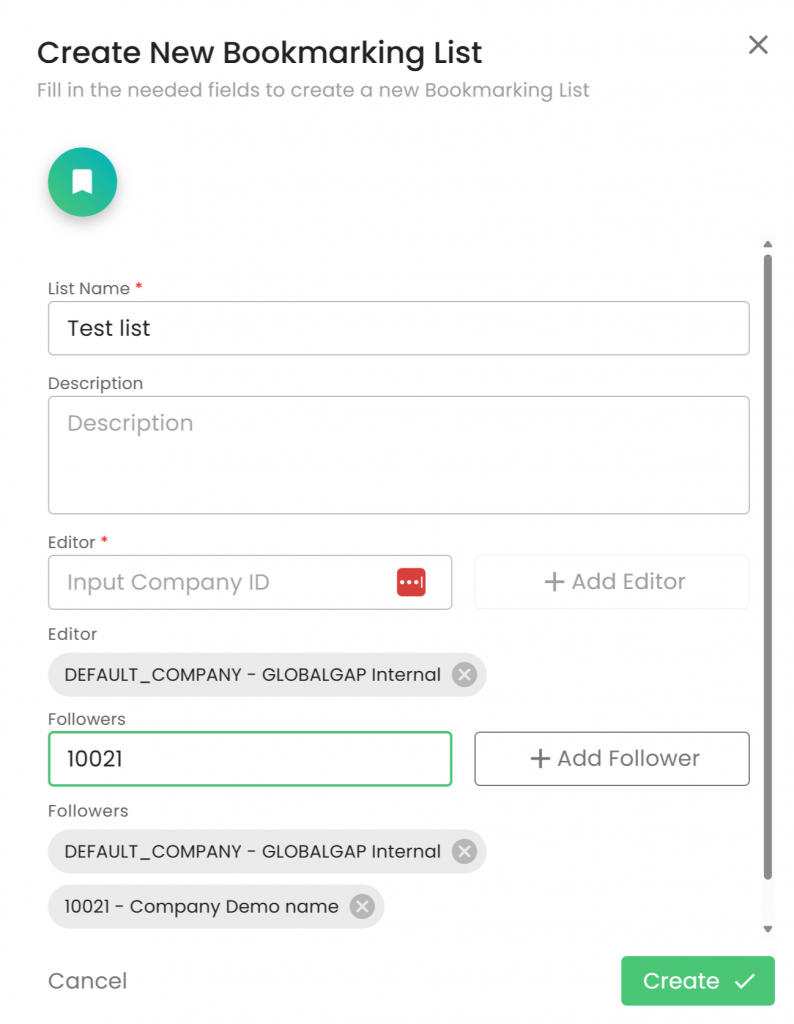Select the 10021 Company Demo name chip label
This screenshot has height=1024, width=794.
[201, 907]
